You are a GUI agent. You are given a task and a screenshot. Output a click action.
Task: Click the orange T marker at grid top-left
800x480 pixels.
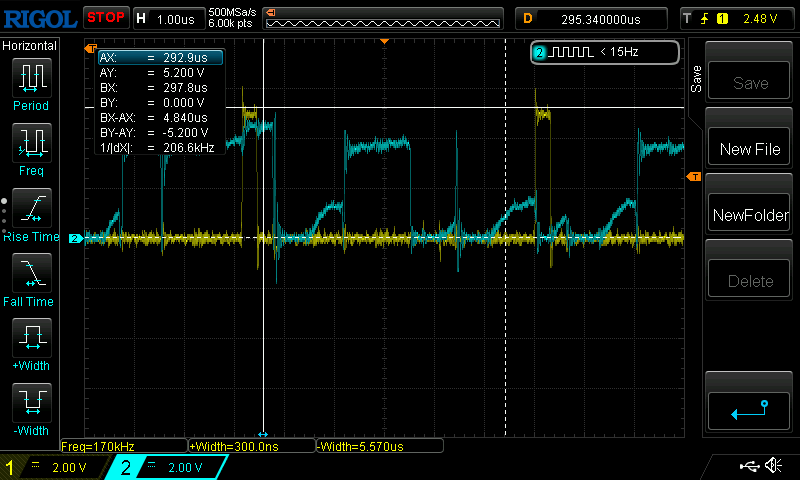pos(90,48)
